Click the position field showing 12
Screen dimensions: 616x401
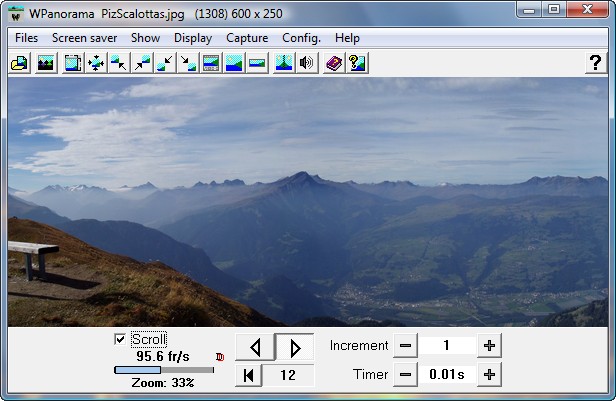coord(288,375)
